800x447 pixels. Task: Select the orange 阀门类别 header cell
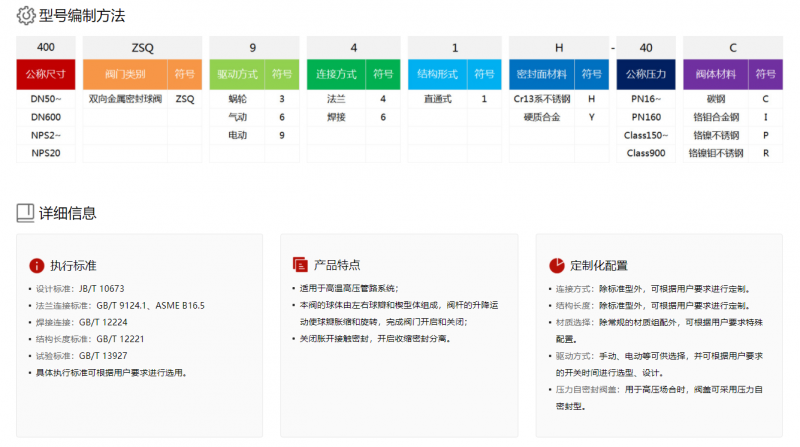click(x=125, y=74)
